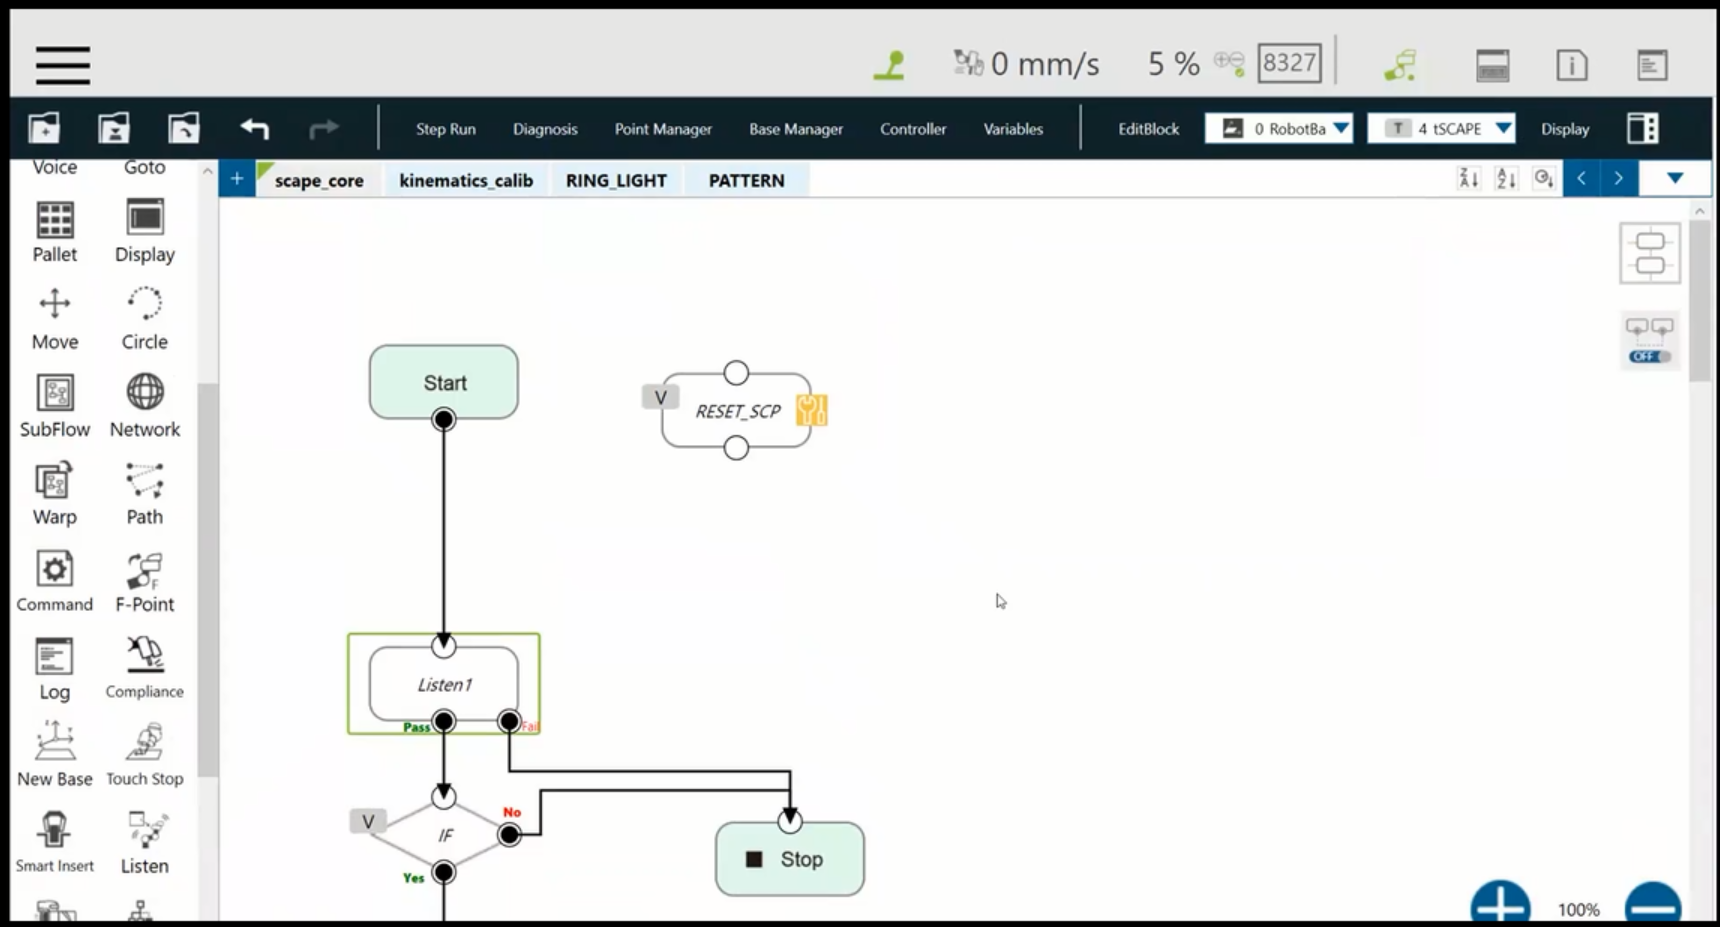Select the F-Point node
1720x927 pixels.
point(145,582)
